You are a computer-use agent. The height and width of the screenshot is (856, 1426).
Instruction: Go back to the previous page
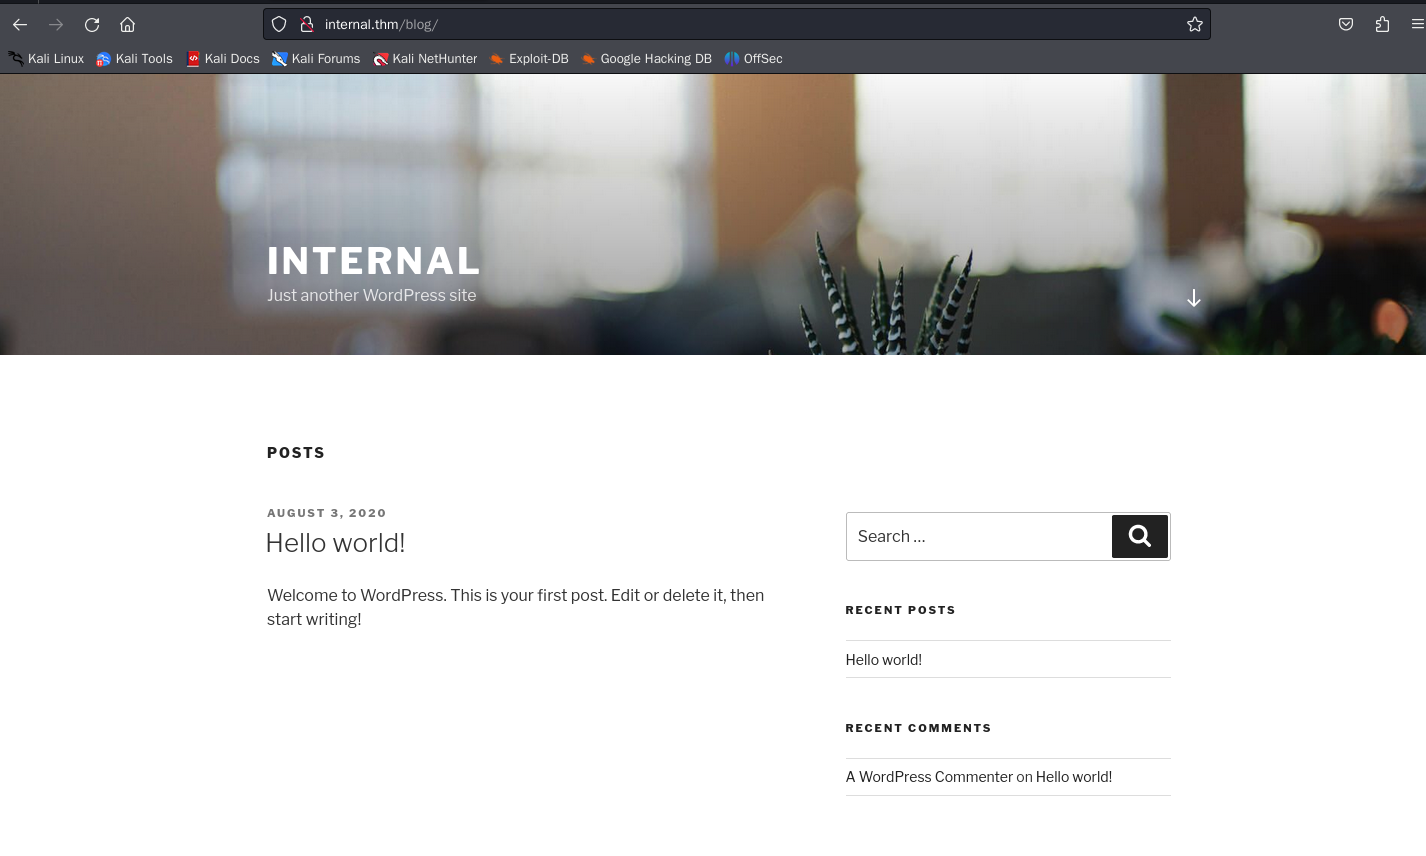pyautogui.click(x=20, y=24)
